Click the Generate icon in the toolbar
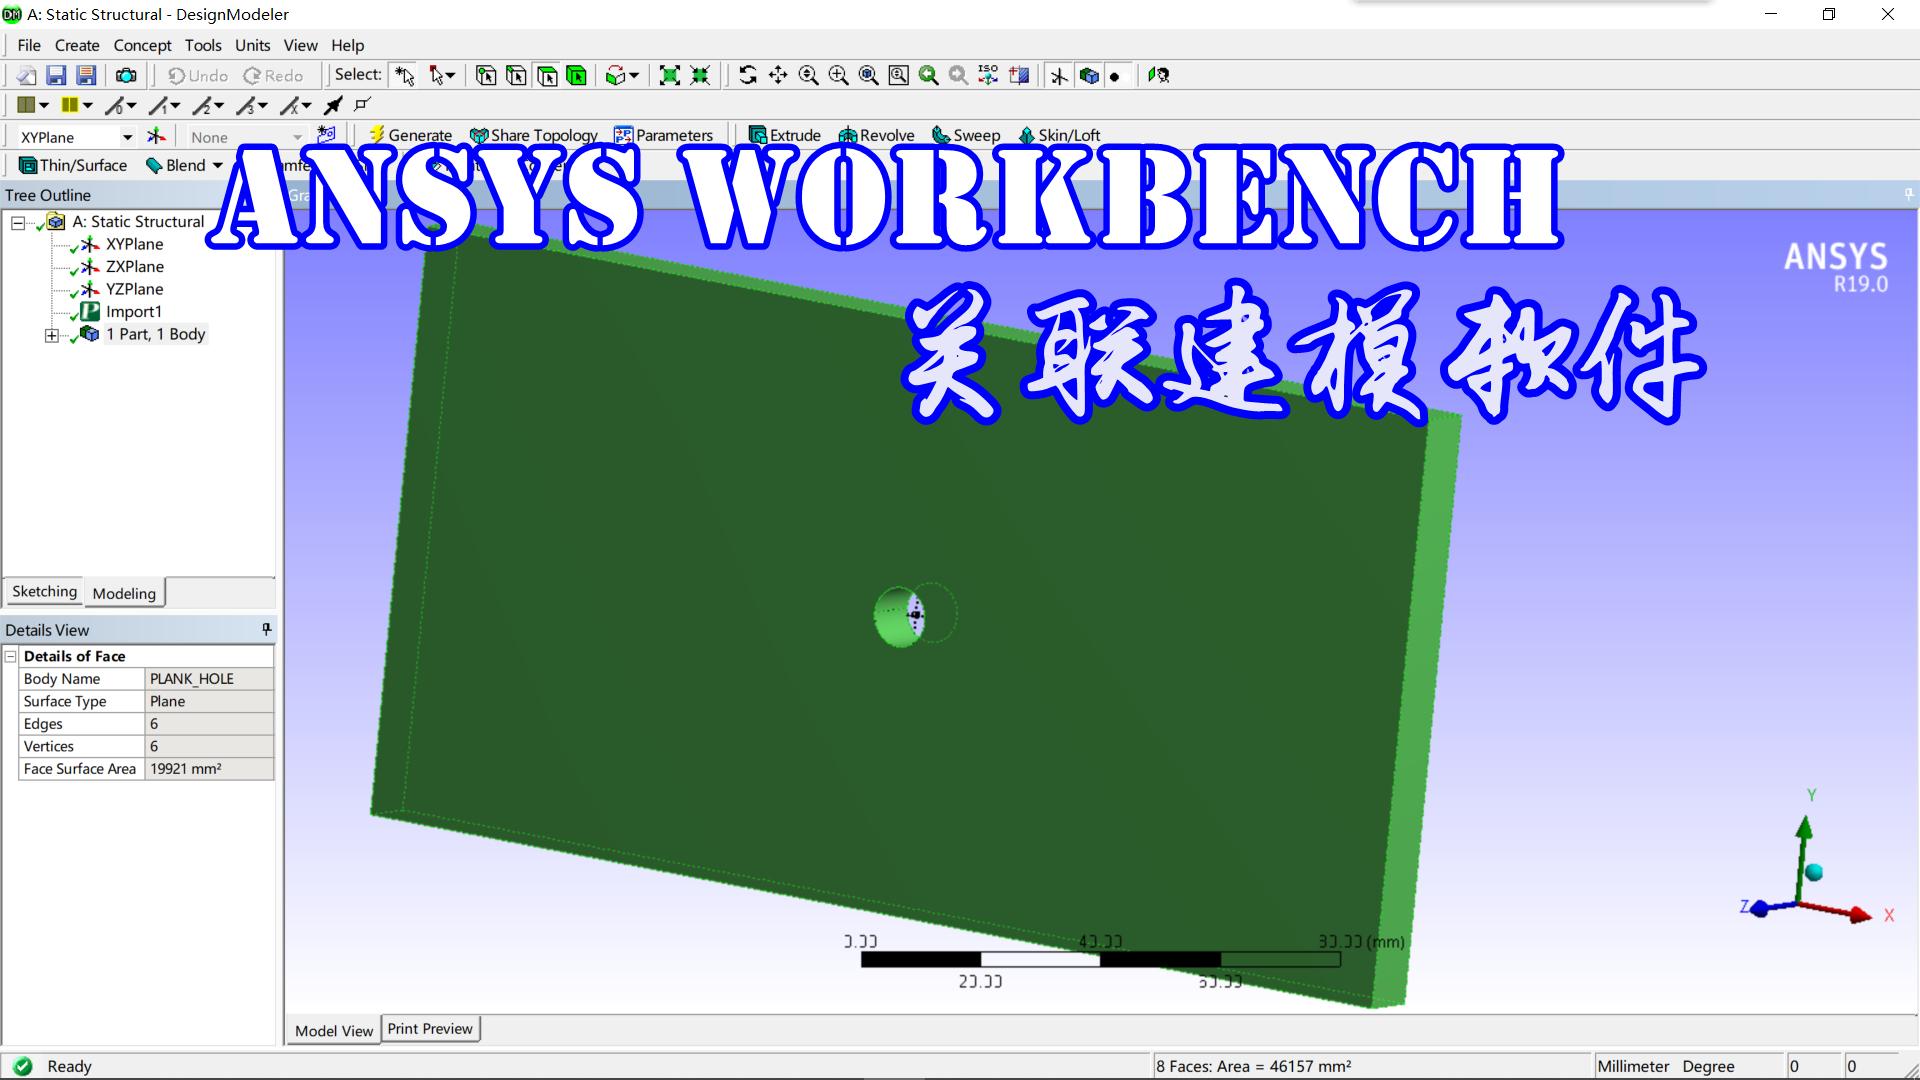The width and height of the screenshot is (1920, 1080). click(x=409, y=134)
